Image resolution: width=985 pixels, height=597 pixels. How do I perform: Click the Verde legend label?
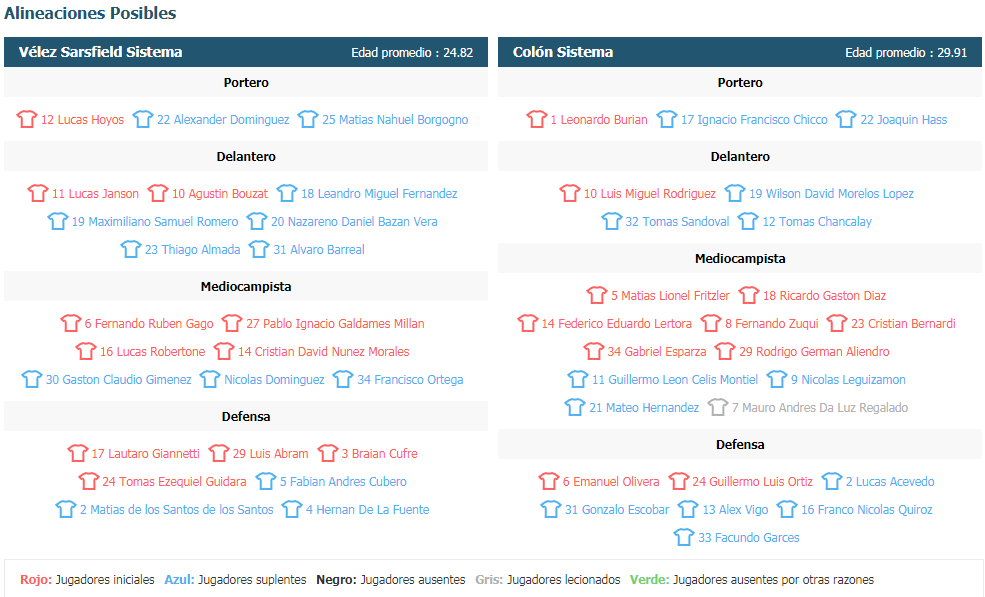tap(649, 580)
